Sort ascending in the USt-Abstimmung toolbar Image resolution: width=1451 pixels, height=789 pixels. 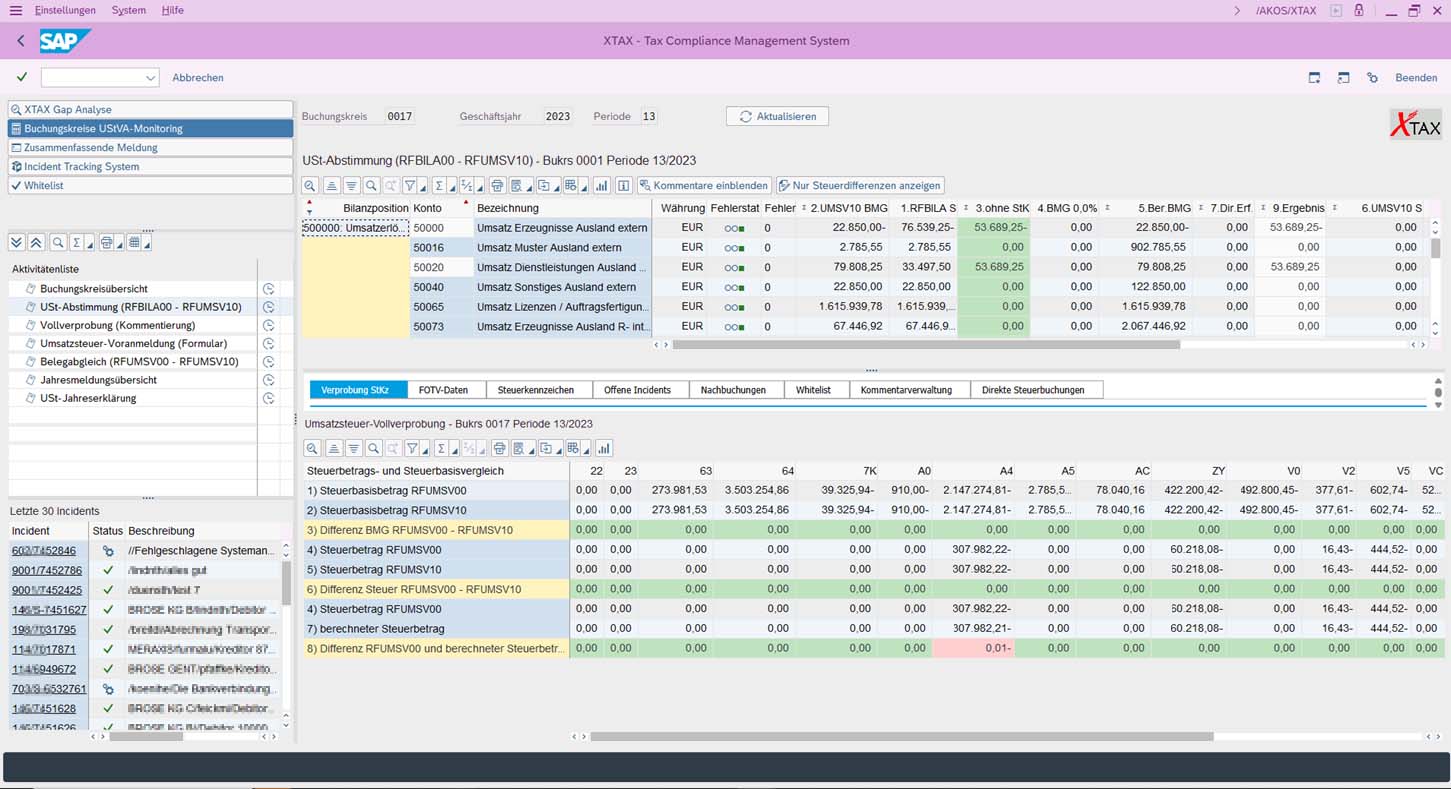(332, 186)
